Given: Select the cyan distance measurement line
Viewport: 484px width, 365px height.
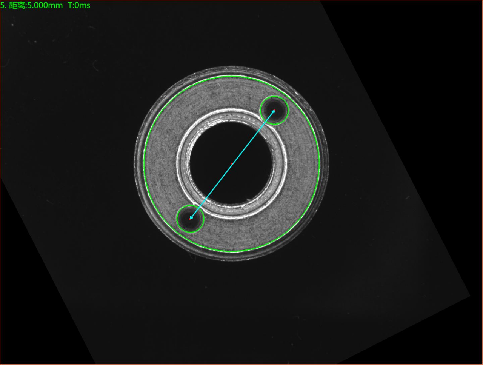Looking at the screenshot, I should pos(232,165).
